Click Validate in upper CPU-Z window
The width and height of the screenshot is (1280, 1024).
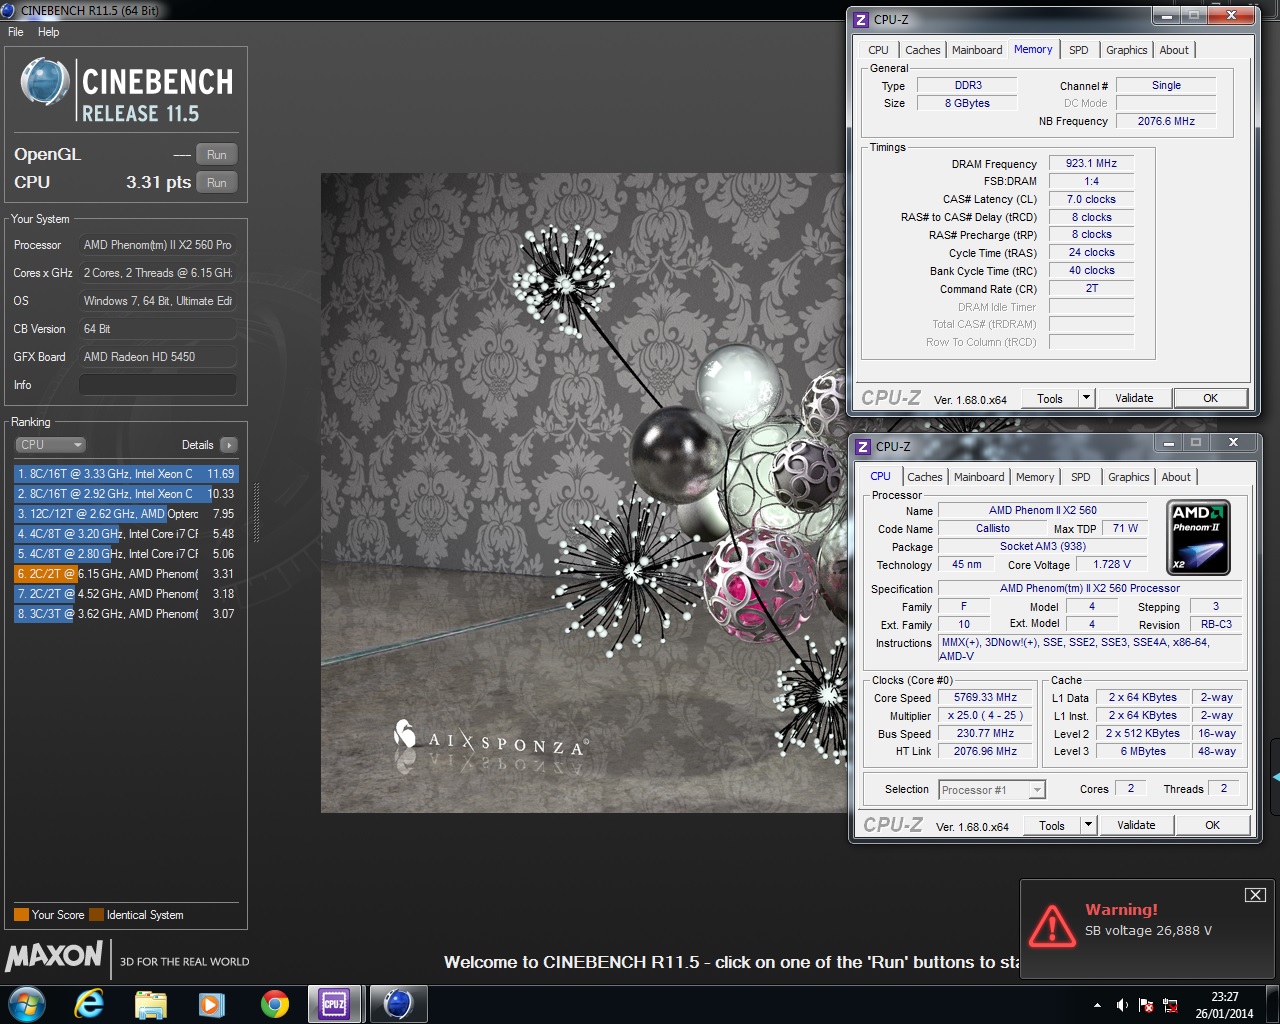pyautogui.click(x=1134, y=398)
